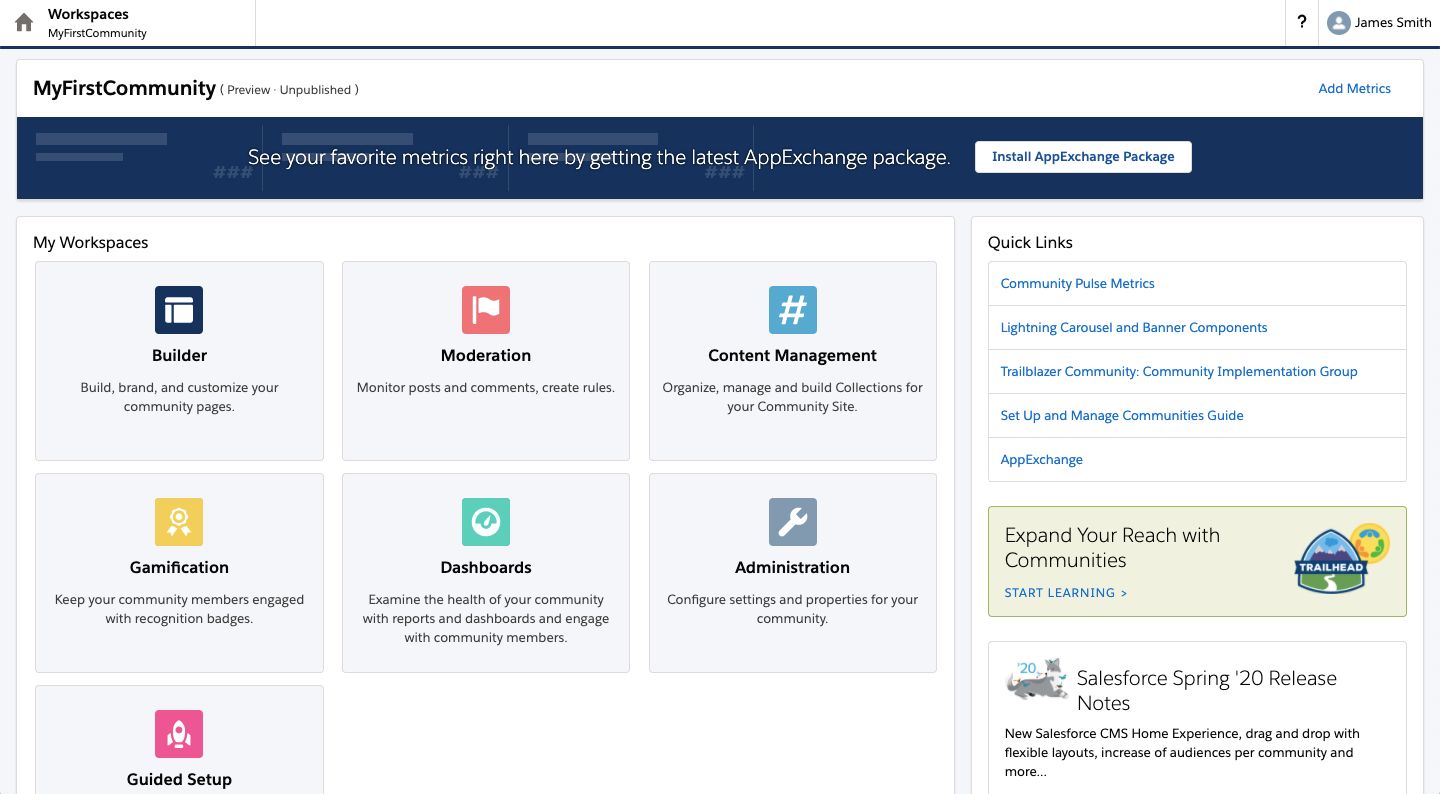Click the home icon in the header
The image size is (1440, 794).
(x=24, y=23)
